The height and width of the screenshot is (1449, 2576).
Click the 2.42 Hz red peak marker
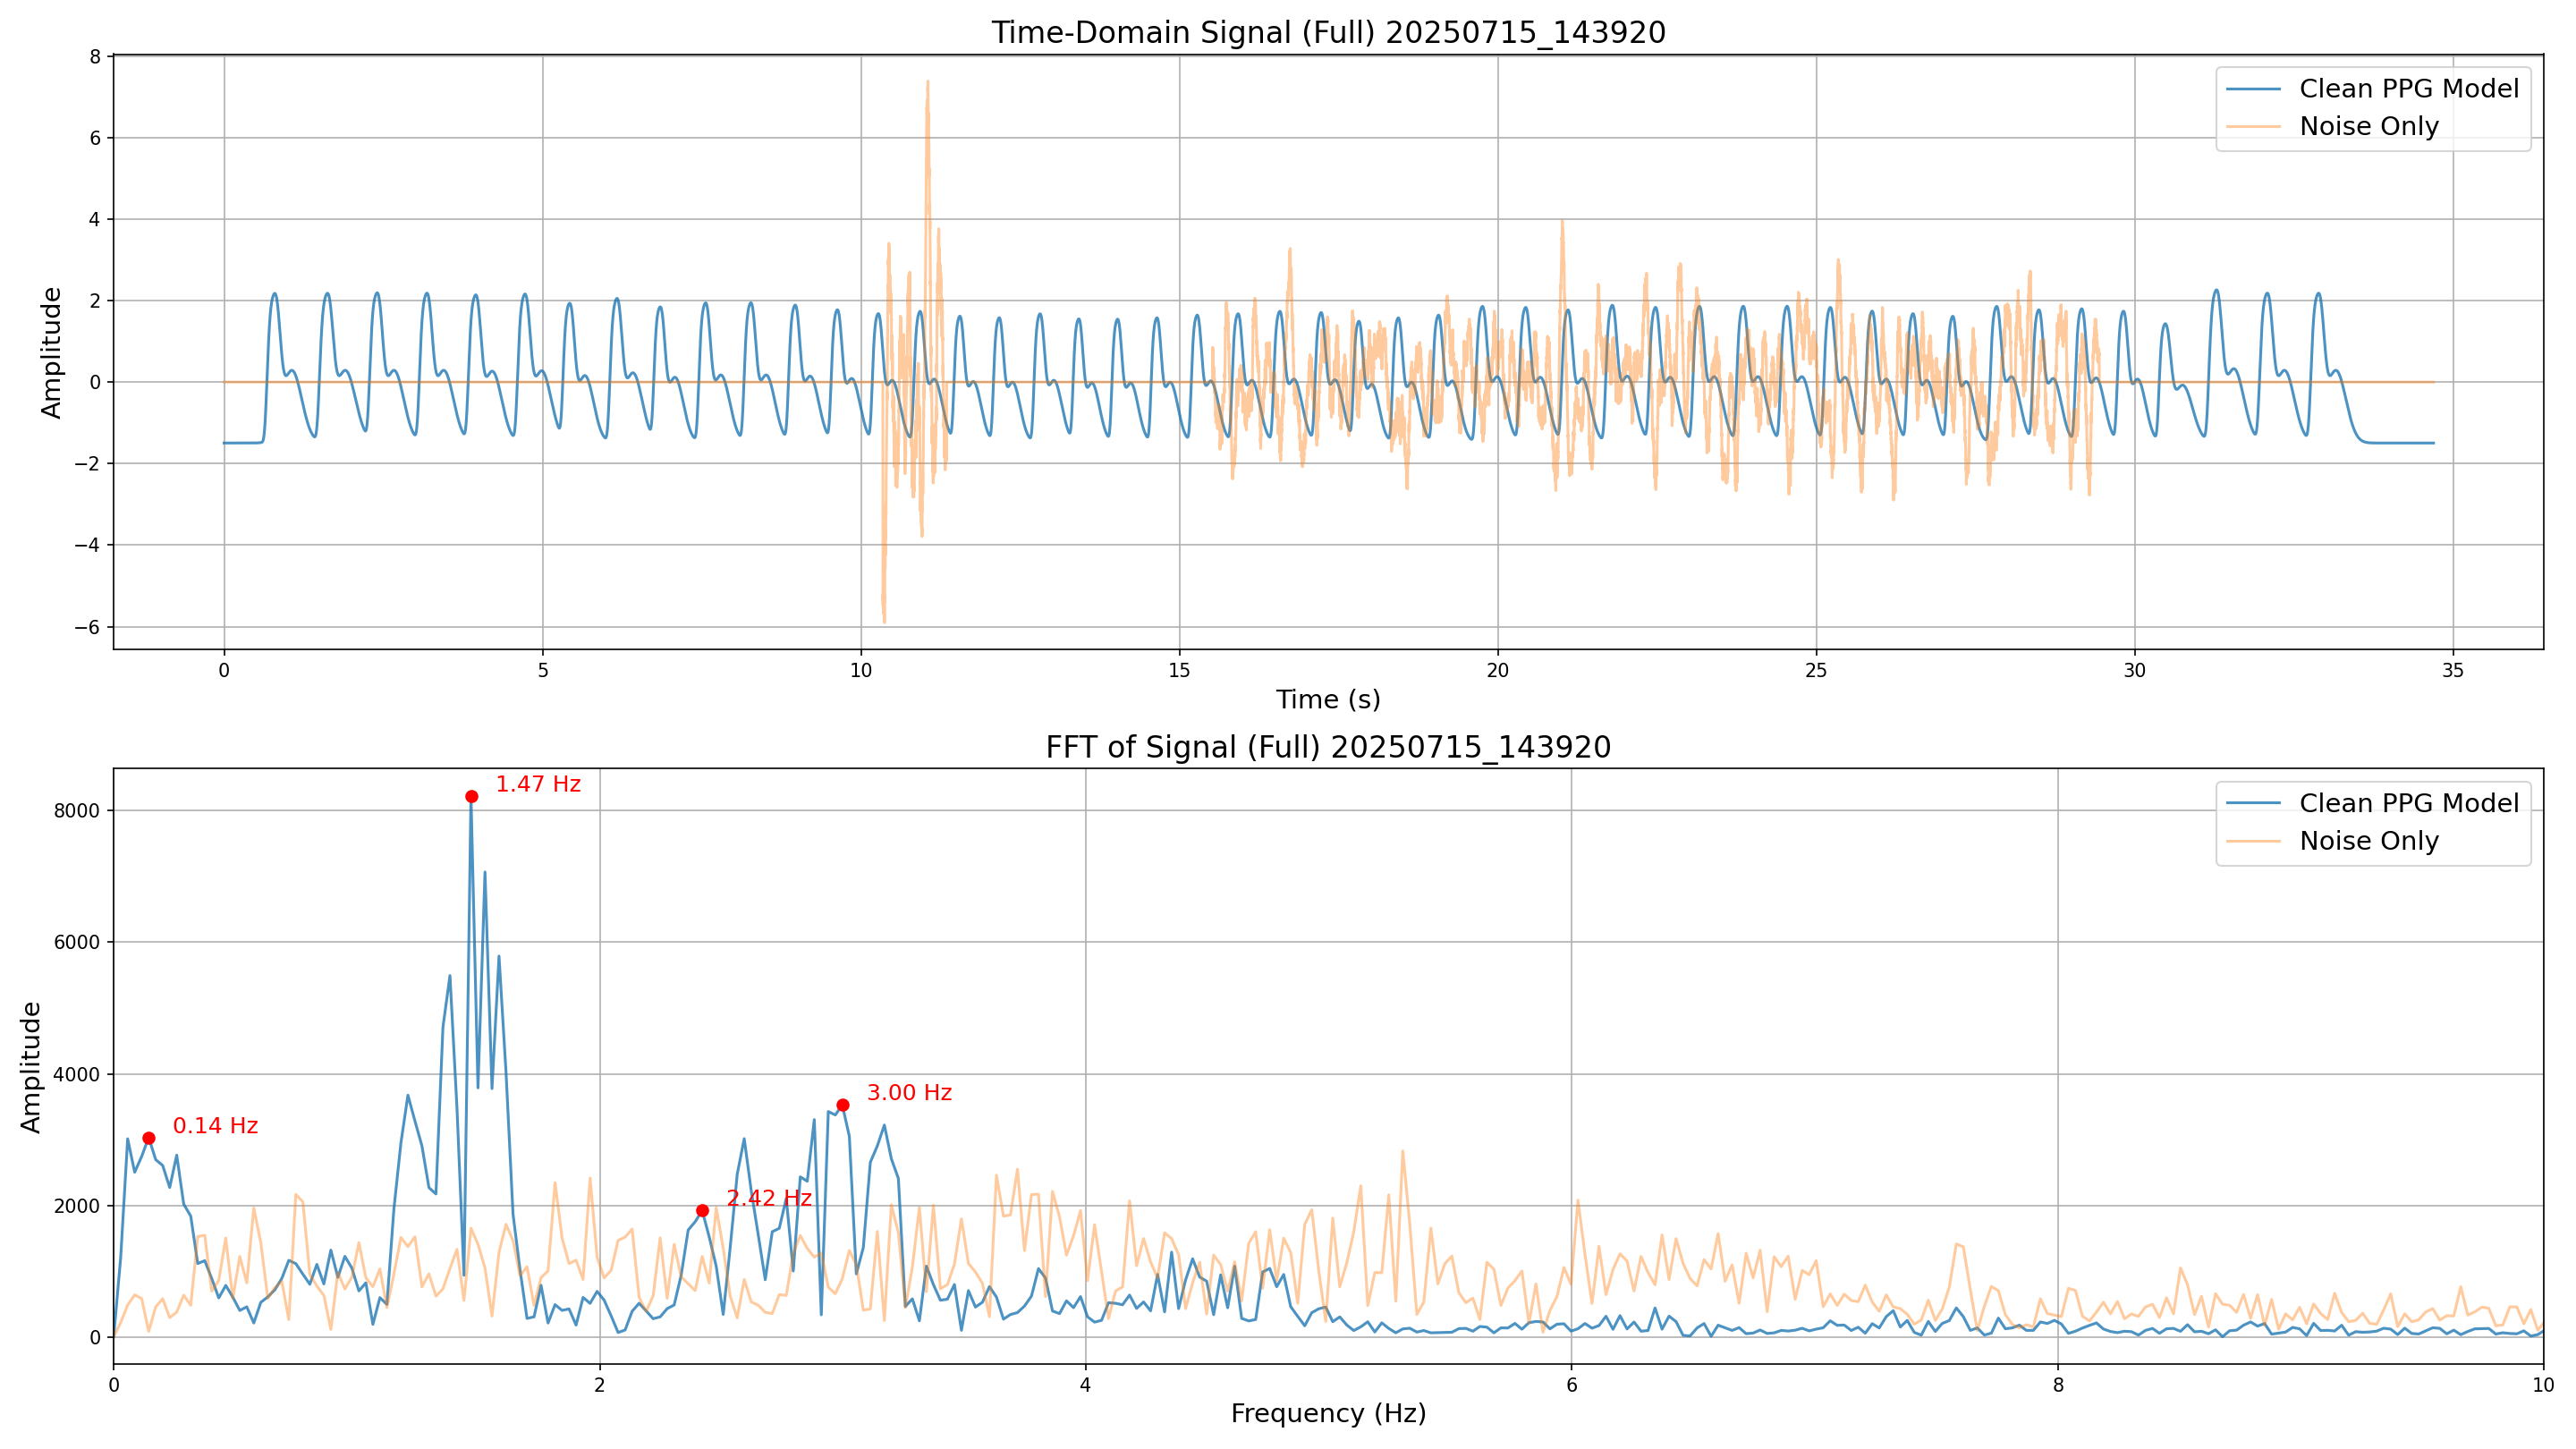[x=702, y=1211]
